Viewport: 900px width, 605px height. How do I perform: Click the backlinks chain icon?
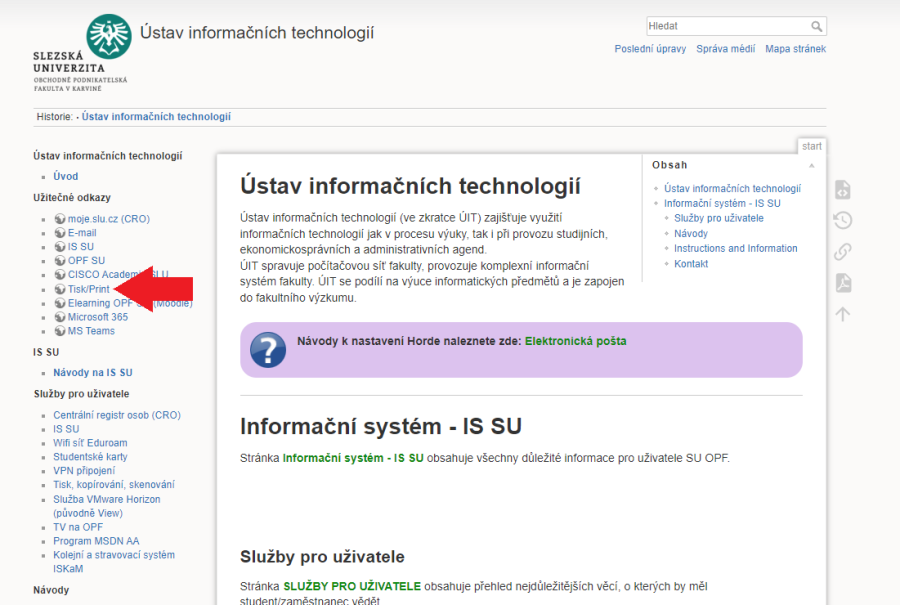[x=843, y=251]
